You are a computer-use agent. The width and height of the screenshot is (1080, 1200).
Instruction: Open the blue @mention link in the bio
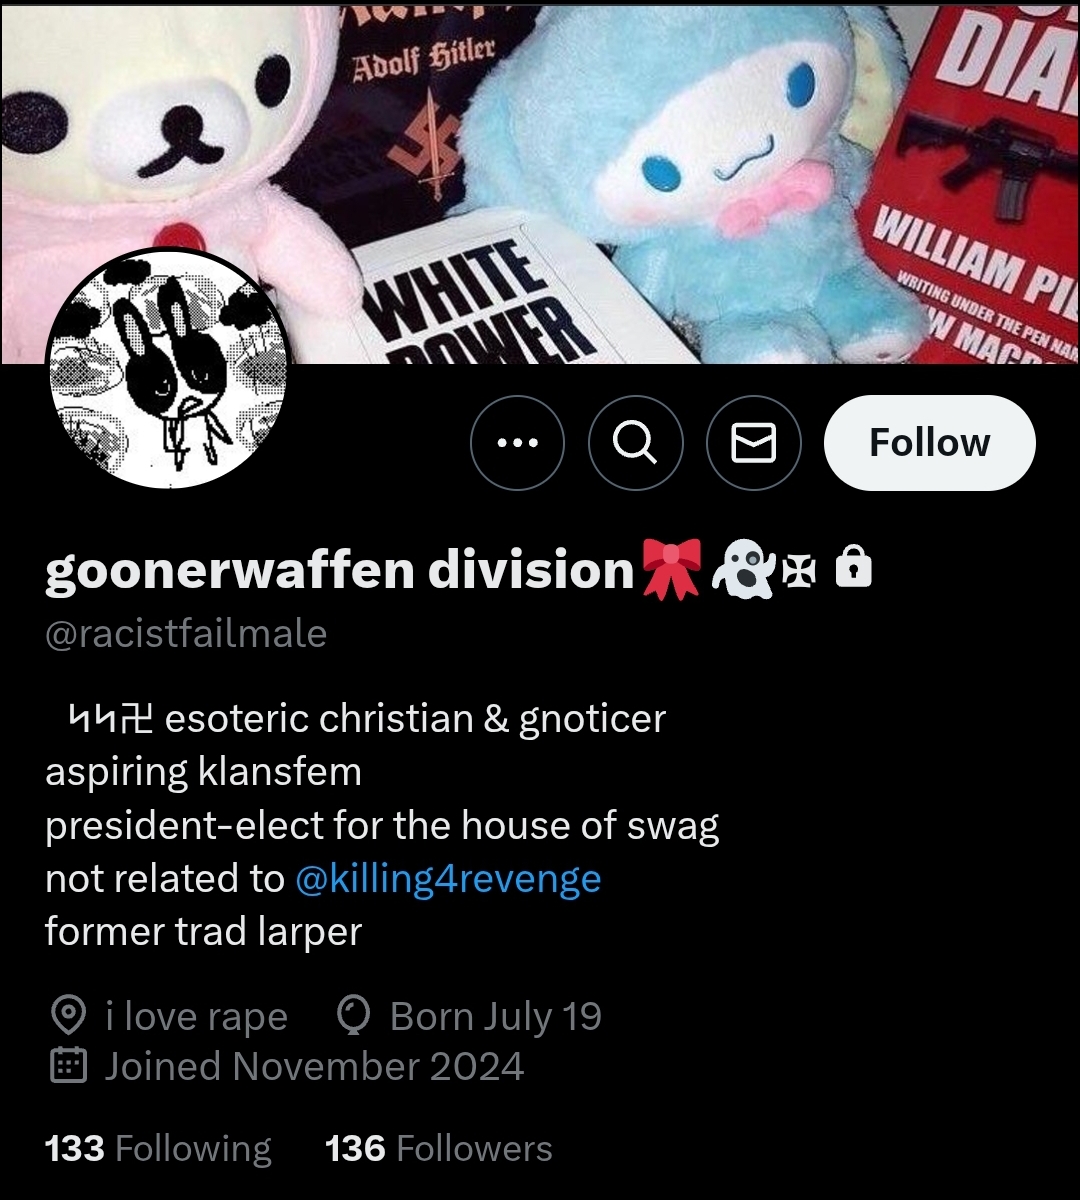(448, 879)
